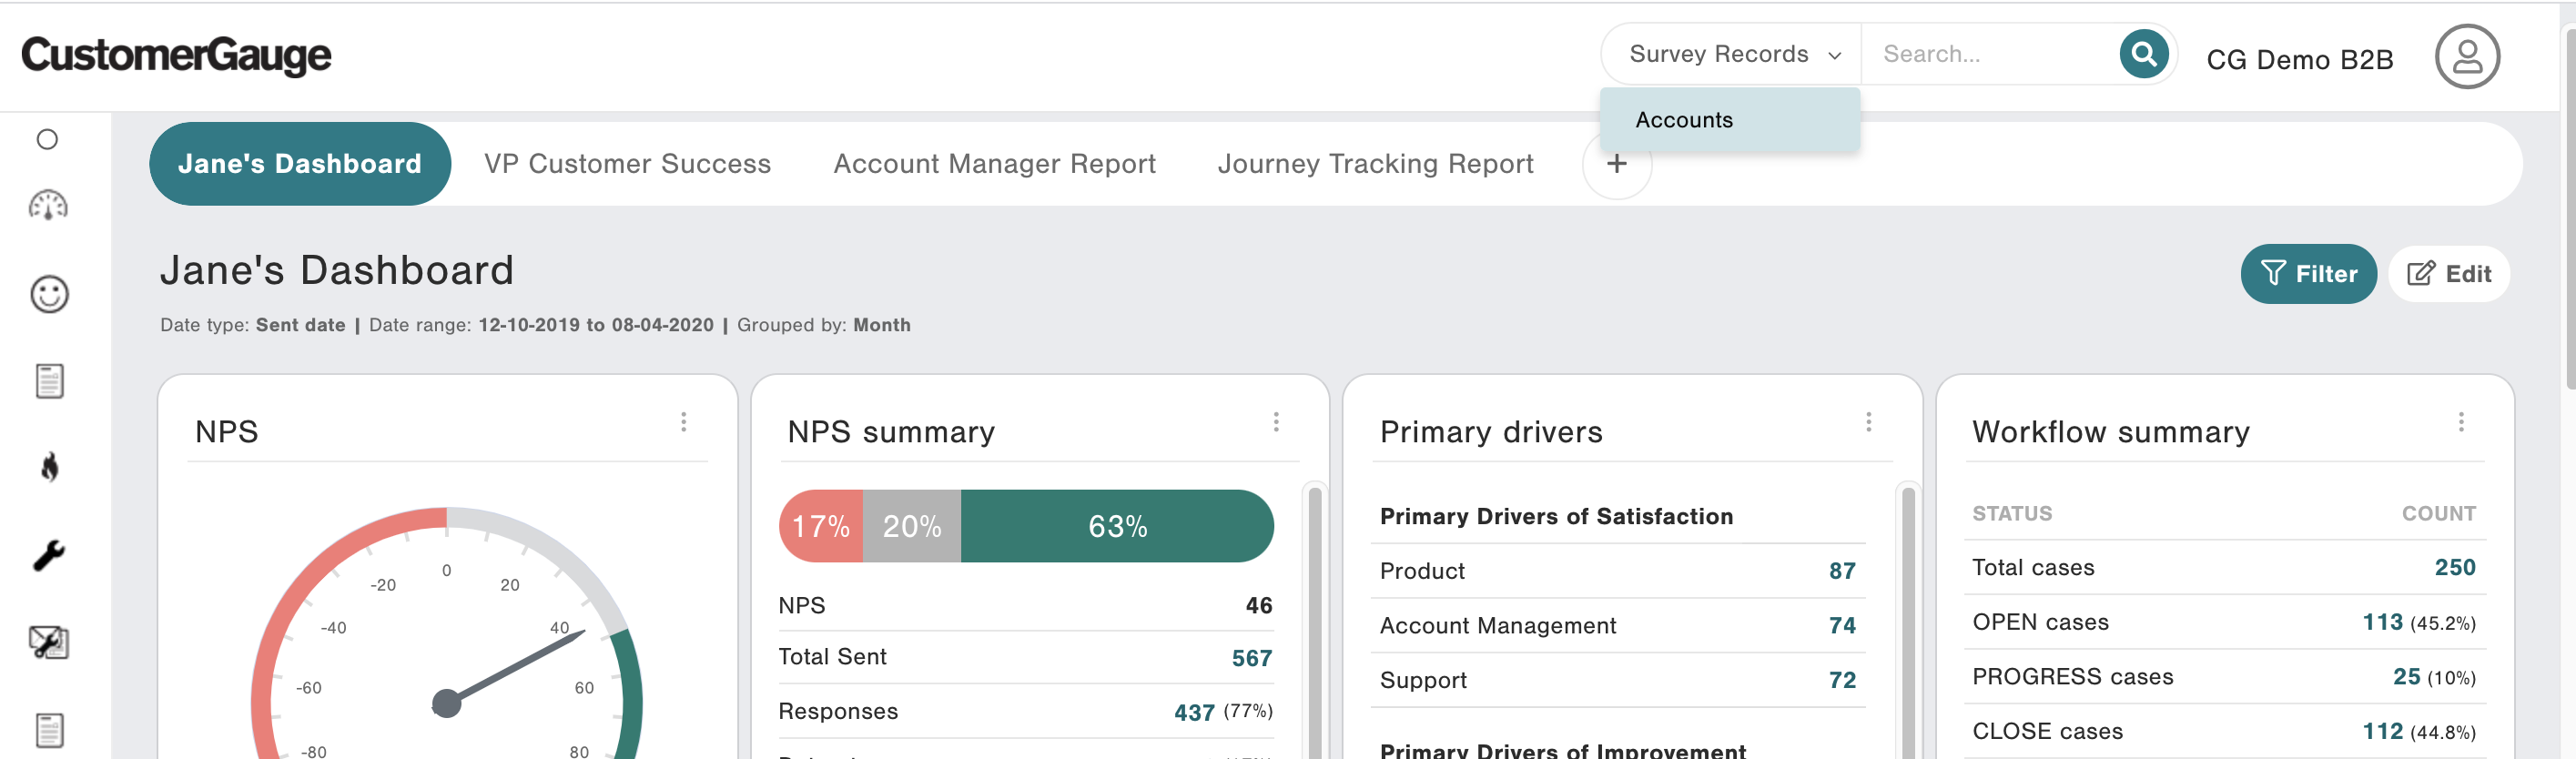Image resolution: width=2576 pixels, height=759 pixels.
Task: Open the flame sidebar icon
Action: point(49,467)
